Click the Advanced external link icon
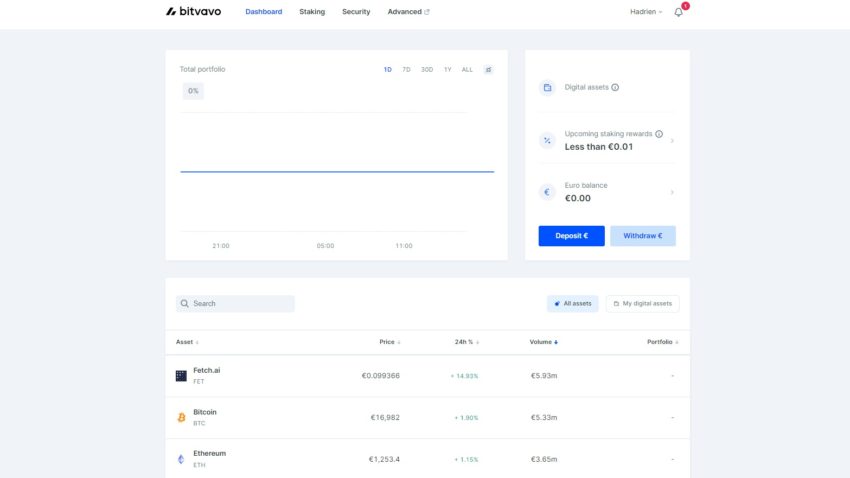The width and height of the screenshot is (850, 478). (x=427, y=12)
